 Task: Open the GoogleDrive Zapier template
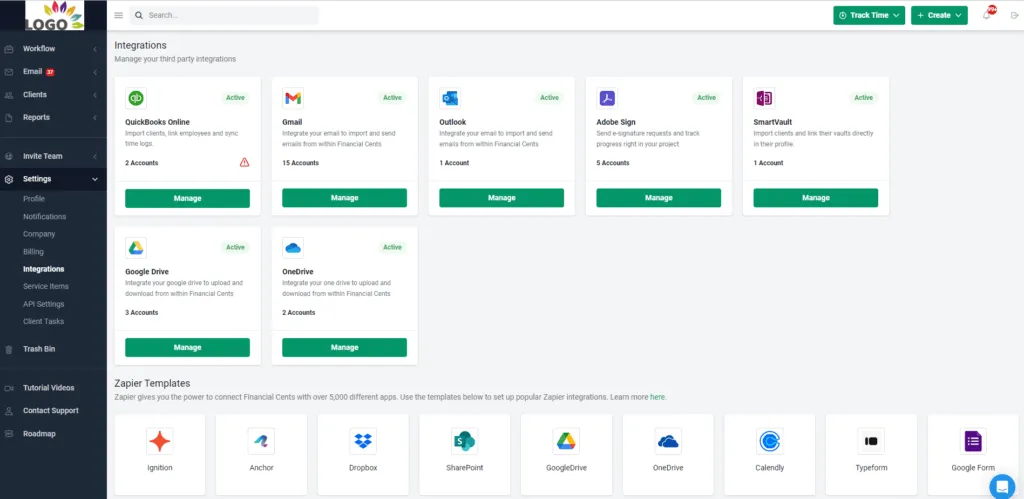[566, 454]
